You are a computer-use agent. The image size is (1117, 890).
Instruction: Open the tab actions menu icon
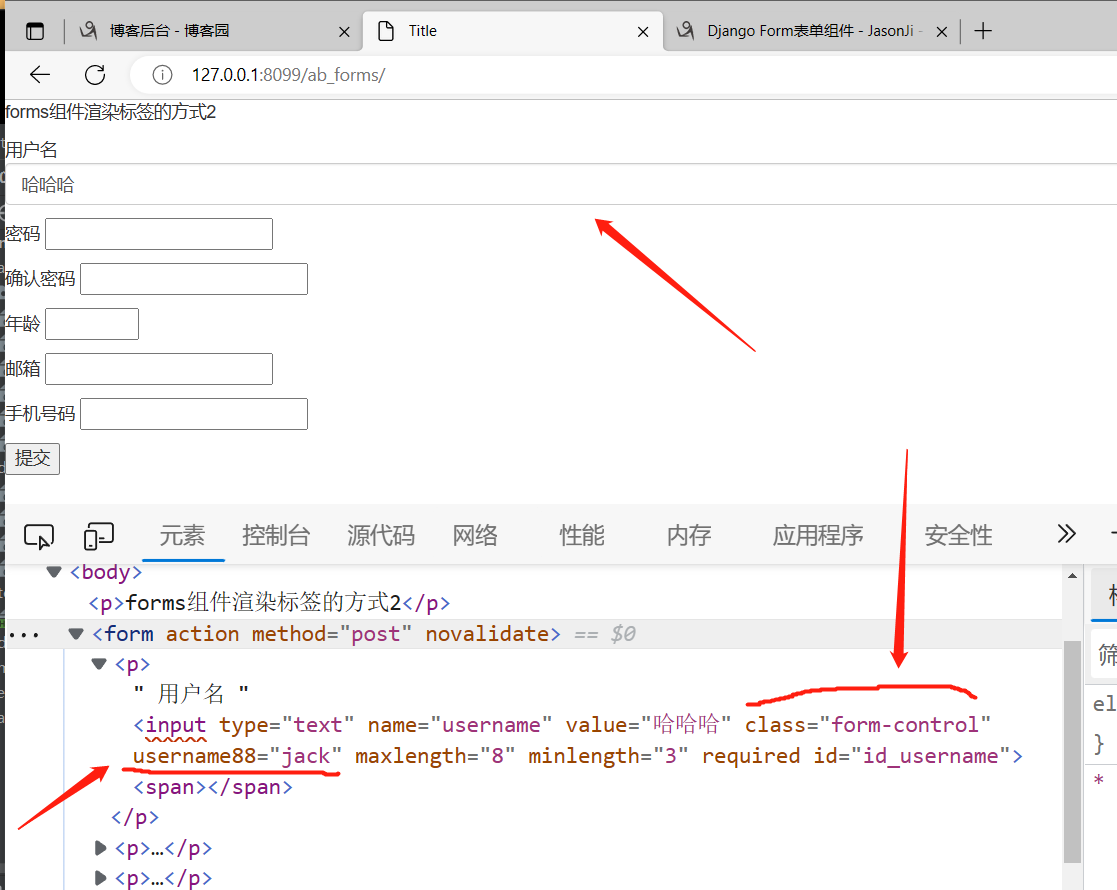coord(35,31)
